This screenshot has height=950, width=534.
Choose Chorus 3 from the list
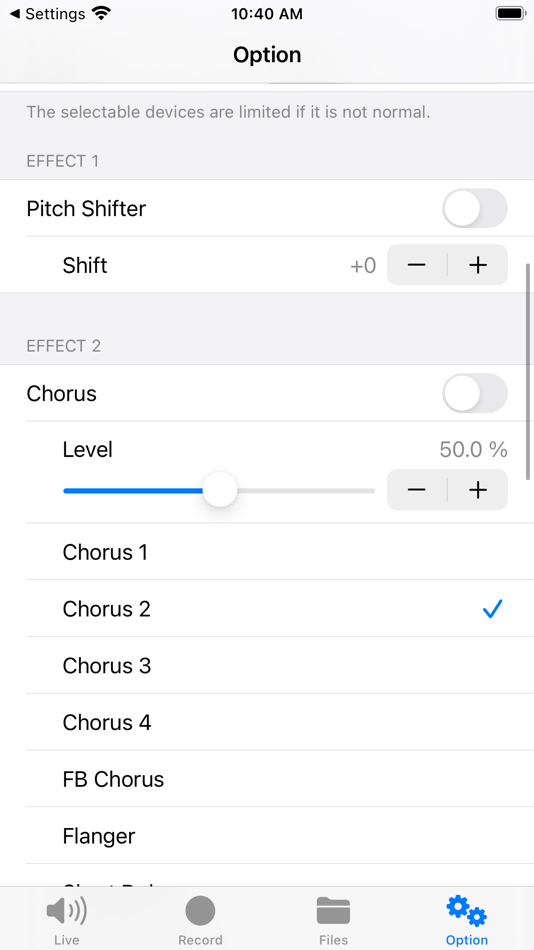click(280, 665)
